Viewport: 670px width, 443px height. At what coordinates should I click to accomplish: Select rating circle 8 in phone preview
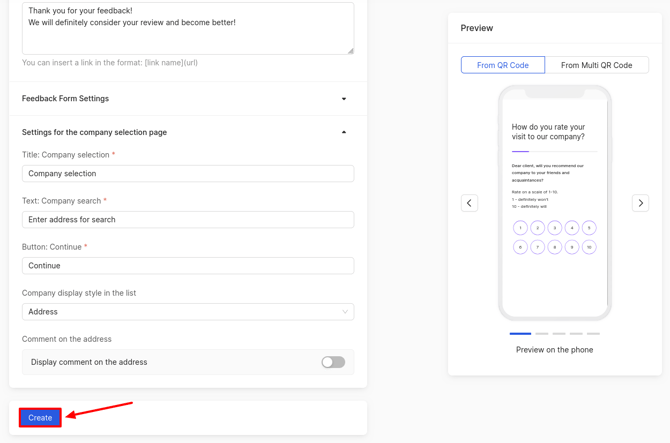pos(555,247)
